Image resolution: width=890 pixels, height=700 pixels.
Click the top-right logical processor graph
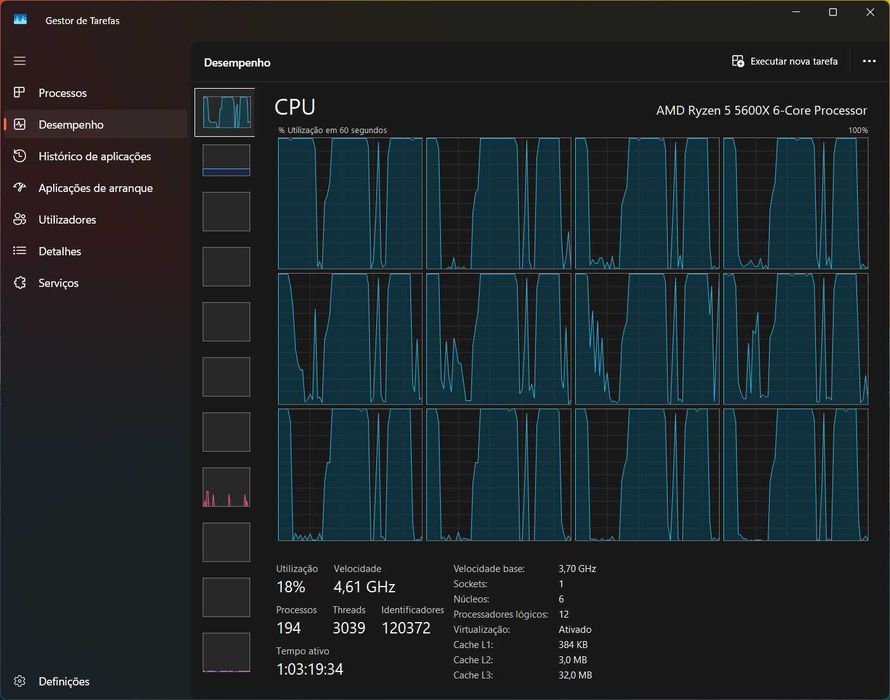click(x=796, y=203)
